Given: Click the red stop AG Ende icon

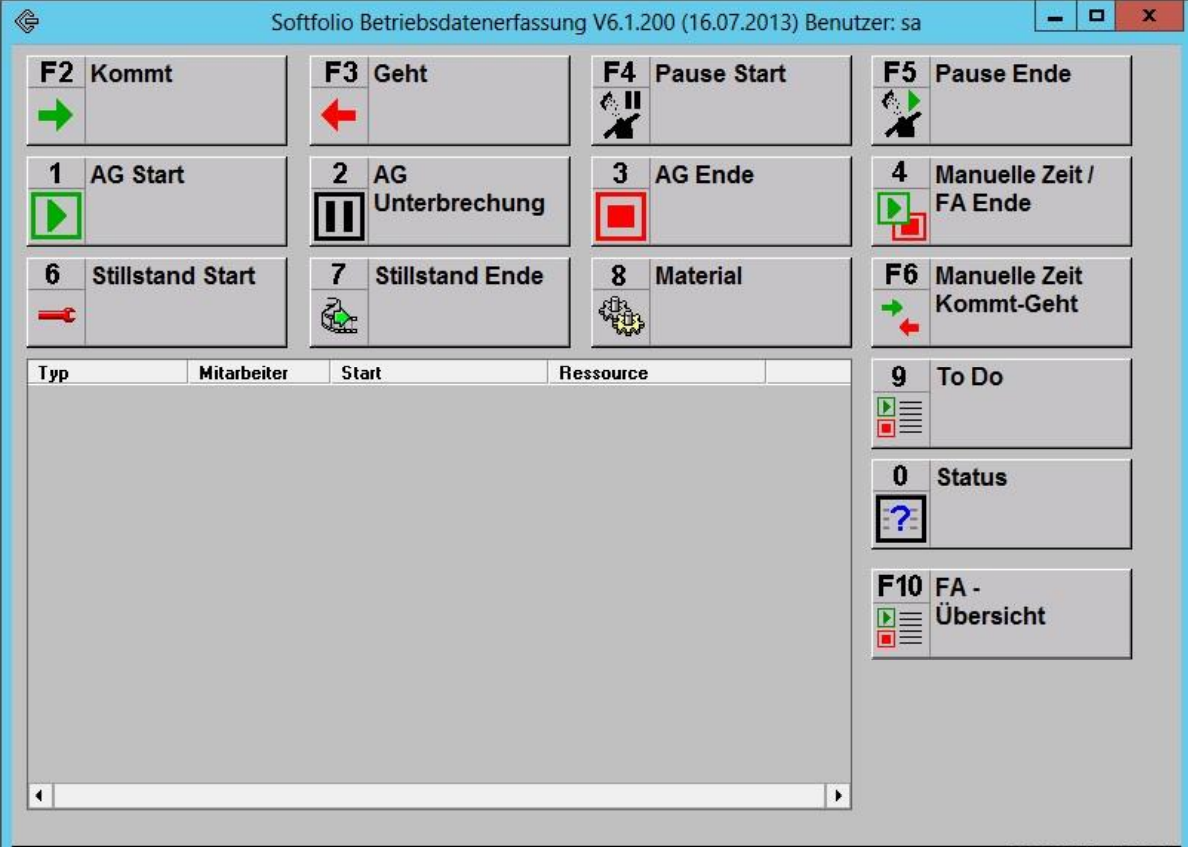Looking at the screenshot, I should [621, 216].
